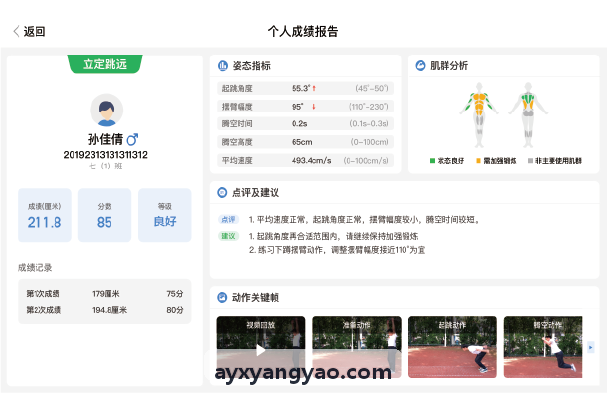Image resolution: width=607 pixels, height=393 pixels.
Task: Click the male gender icon beside 孙佳倩
Action: 132,139
